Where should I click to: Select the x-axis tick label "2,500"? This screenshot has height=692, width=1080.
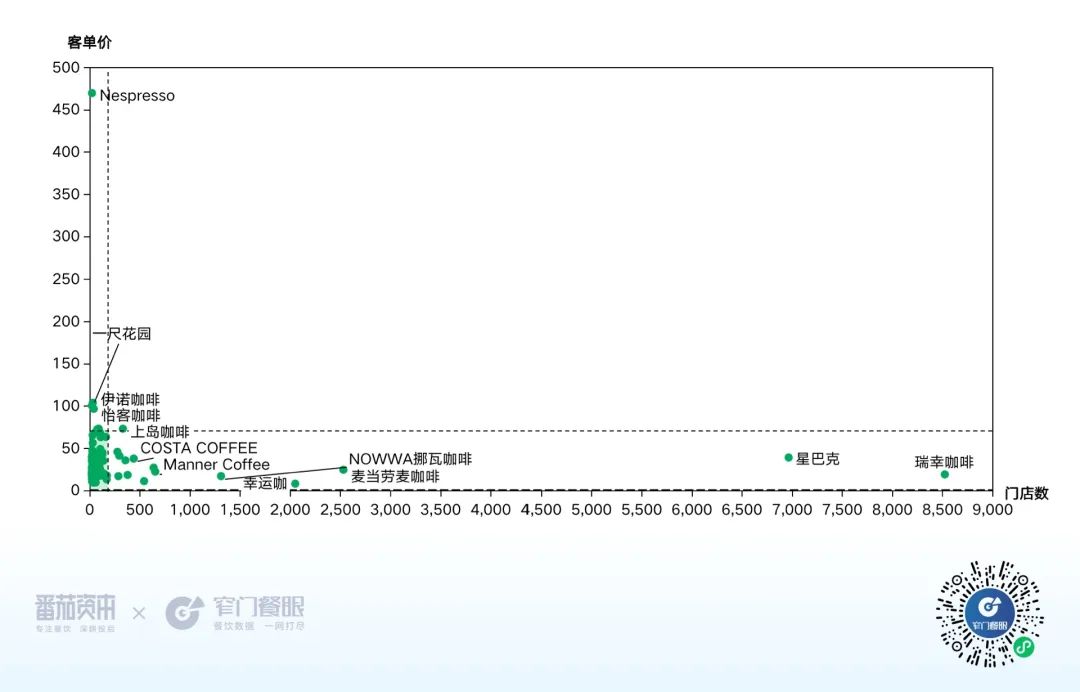(340, 510)
